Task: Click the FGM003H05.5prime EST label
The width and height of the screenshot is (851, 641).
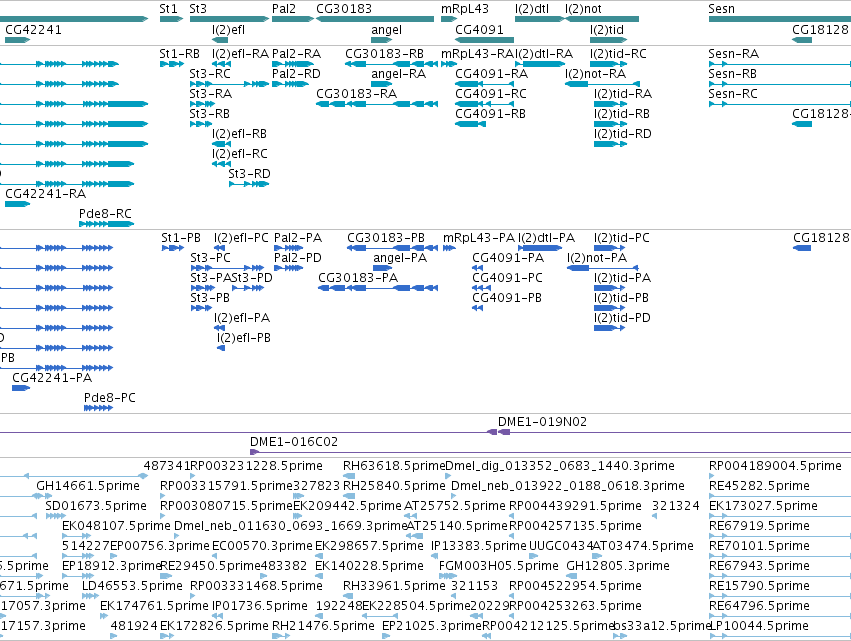Action: [x=498, y=566]
